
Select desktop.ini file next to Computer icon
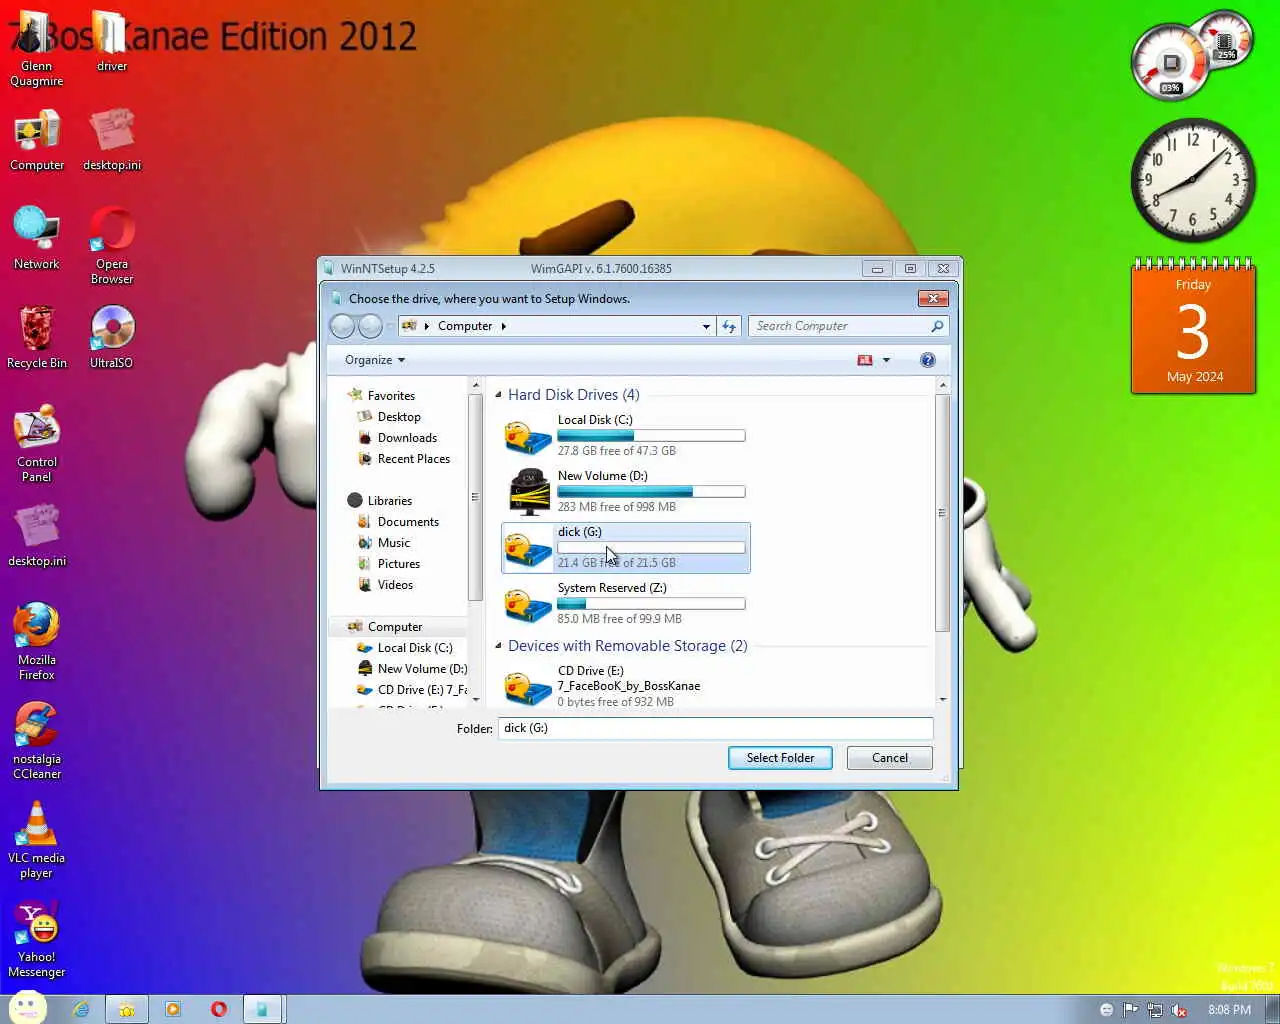click(x=112, y=141)
